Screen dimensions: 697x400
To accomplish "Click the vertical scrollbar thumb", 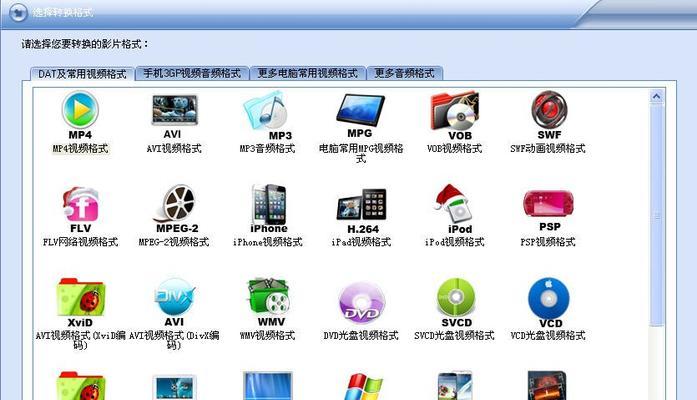I will click(x=657, y=216).
